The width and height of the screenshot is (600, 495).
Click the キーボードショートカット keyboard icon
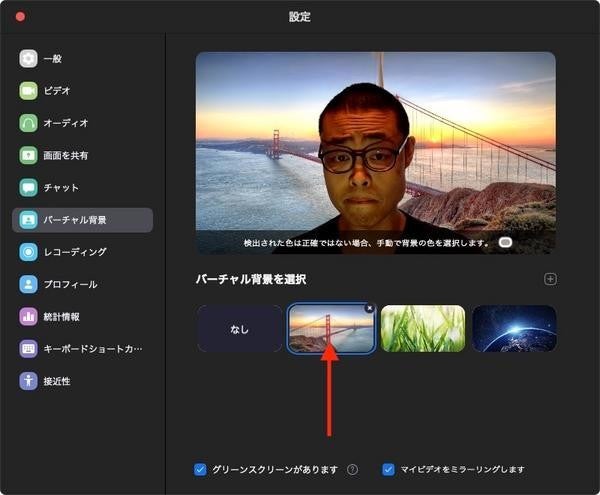click(28, 349)
